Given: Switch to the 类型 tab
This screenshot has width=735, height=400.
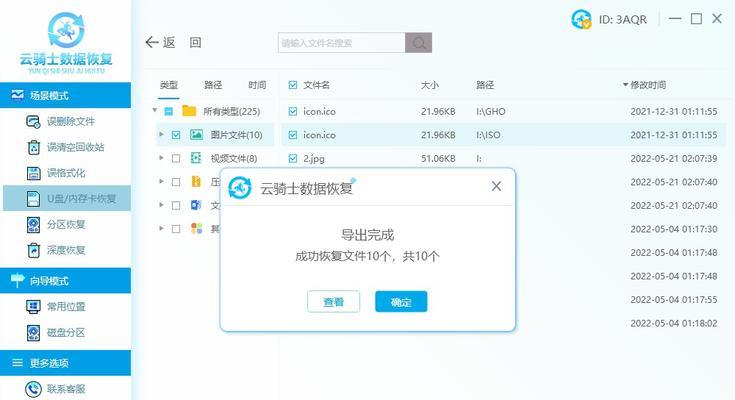Looking at the screenshot, I should (169, 85).
